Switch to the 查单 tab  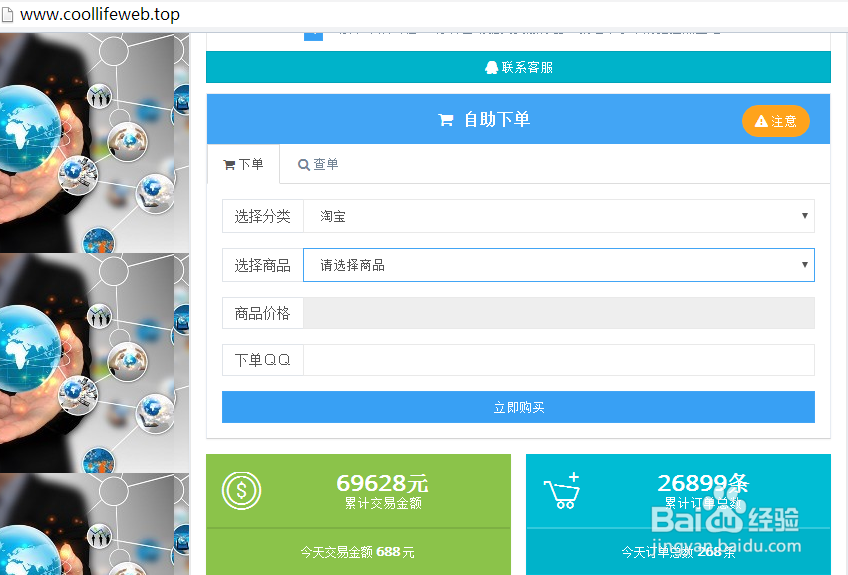pyautogui.click(x=318, y=164)
